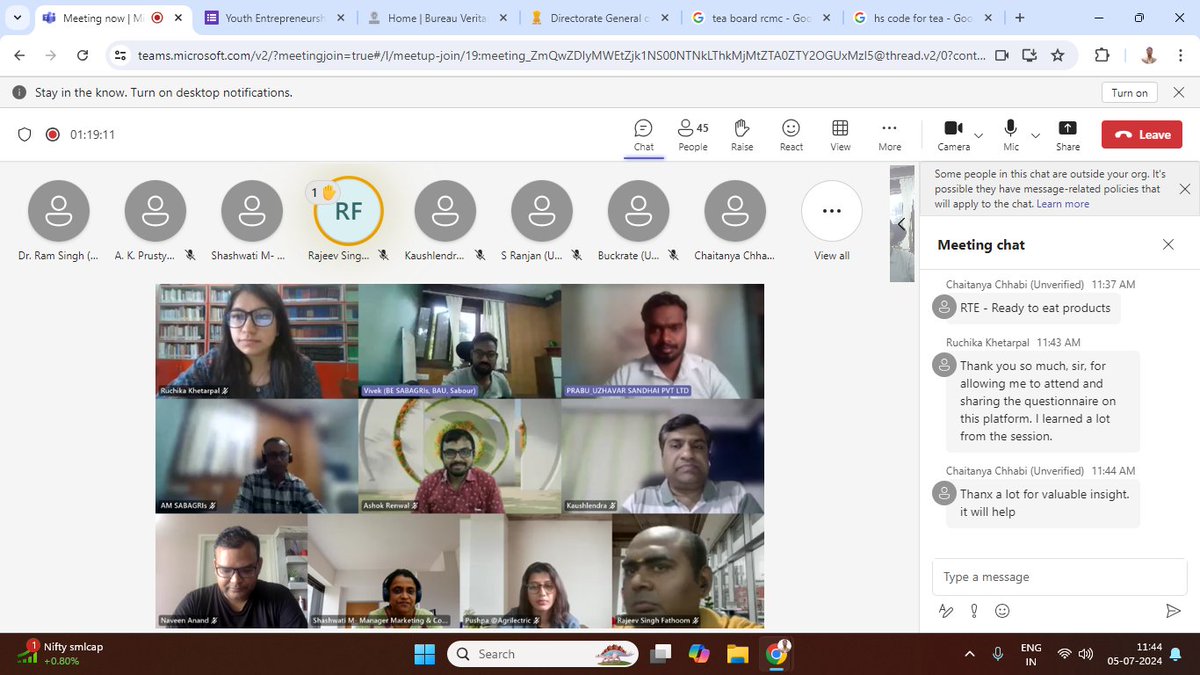Leave the meeting
Viewport: 1200px width, 675px height.
point(1141,135)
